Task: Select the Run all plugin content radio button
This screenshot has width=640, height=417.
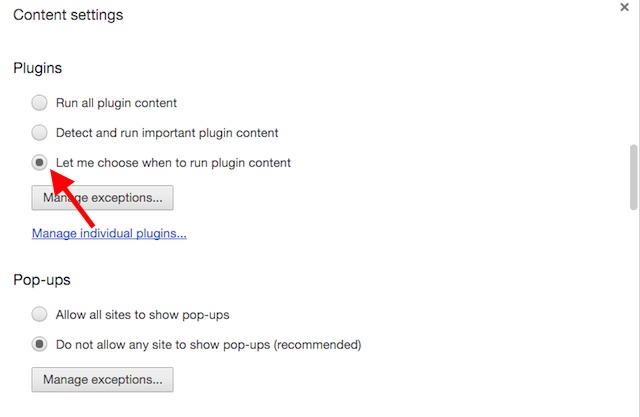Action: tap(40, 102)
